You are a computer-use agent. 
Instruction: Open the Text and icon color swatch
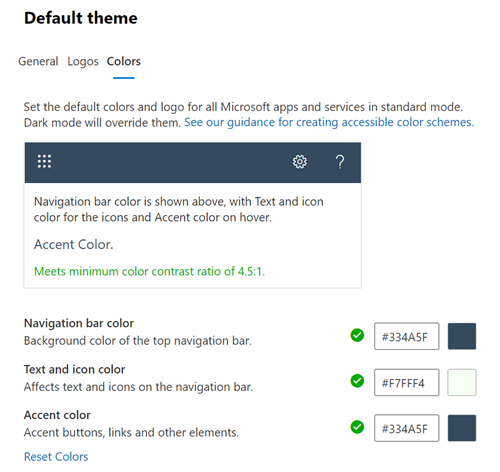point(462,382)
